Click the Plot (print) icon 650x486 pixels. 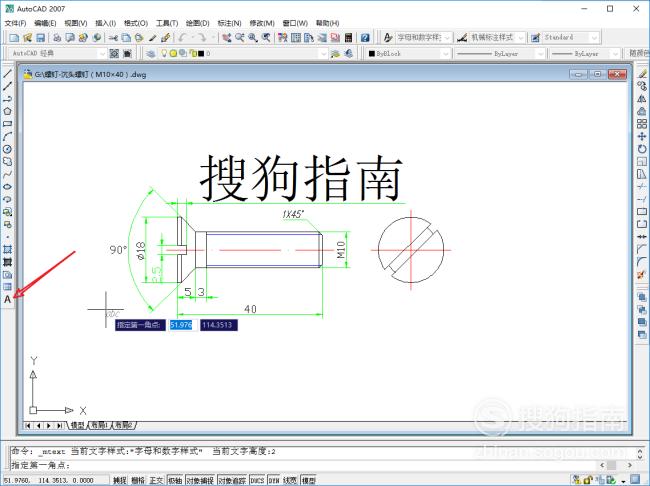coord(57,38)
